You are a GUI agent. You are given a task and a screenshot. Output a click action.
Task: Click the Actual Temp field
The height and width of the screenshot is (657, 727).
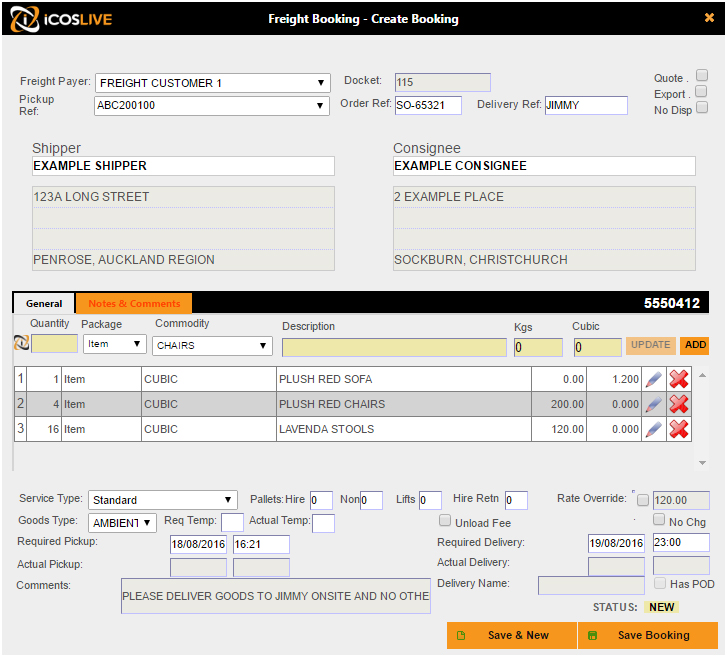(x=323, y=523)
